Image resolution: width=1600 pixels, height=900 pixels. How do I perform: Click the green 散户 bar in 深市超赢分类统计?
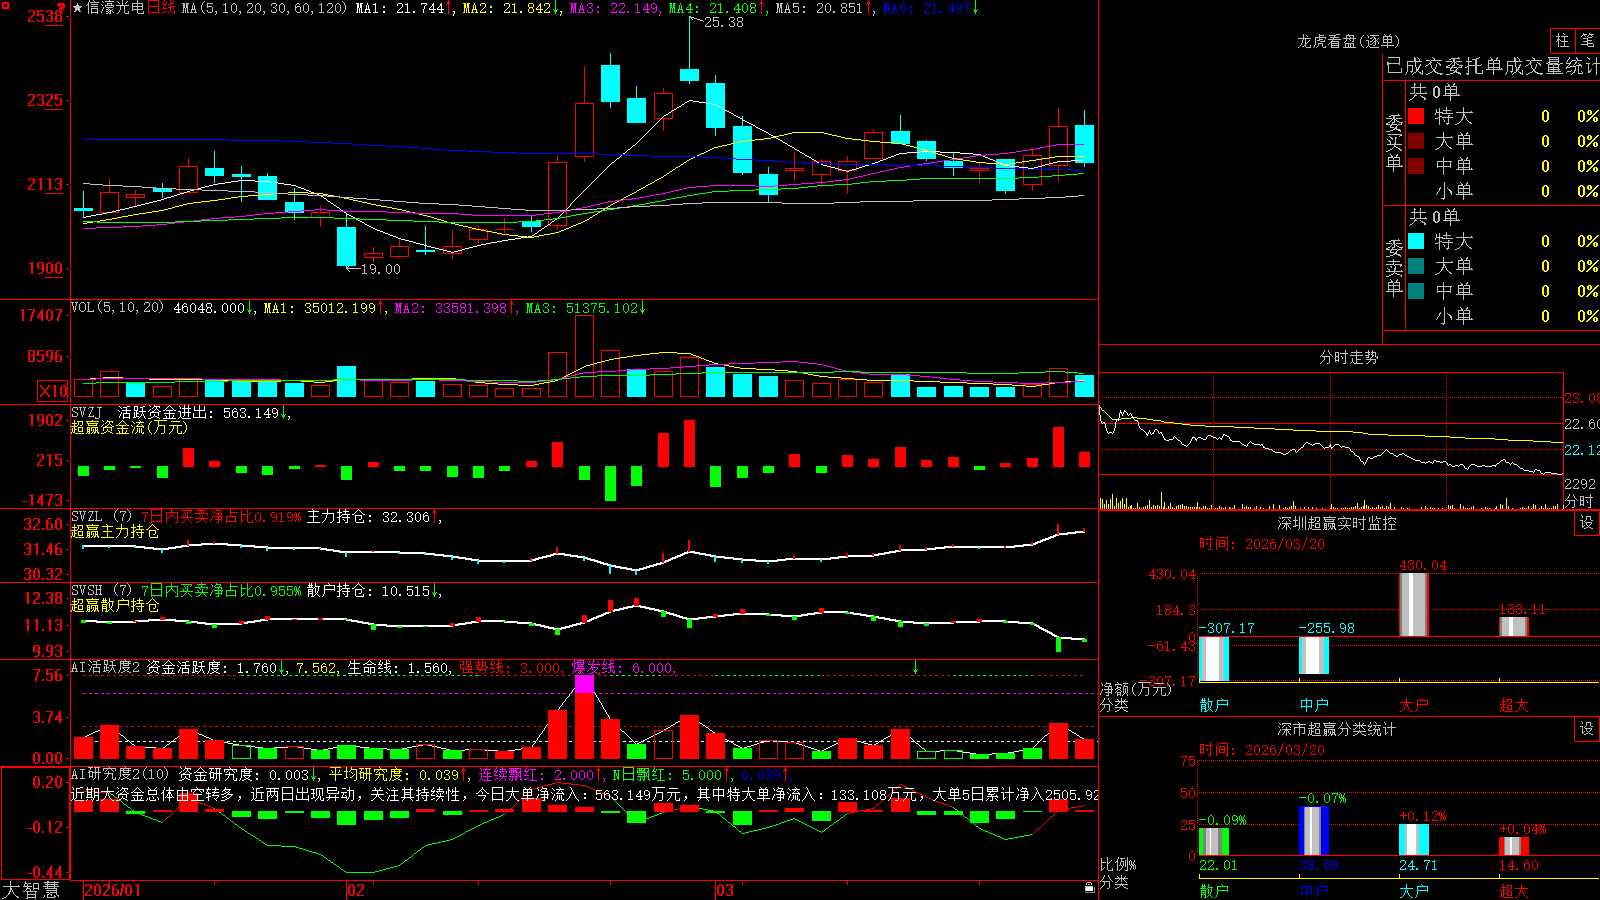pos(1214,841)
